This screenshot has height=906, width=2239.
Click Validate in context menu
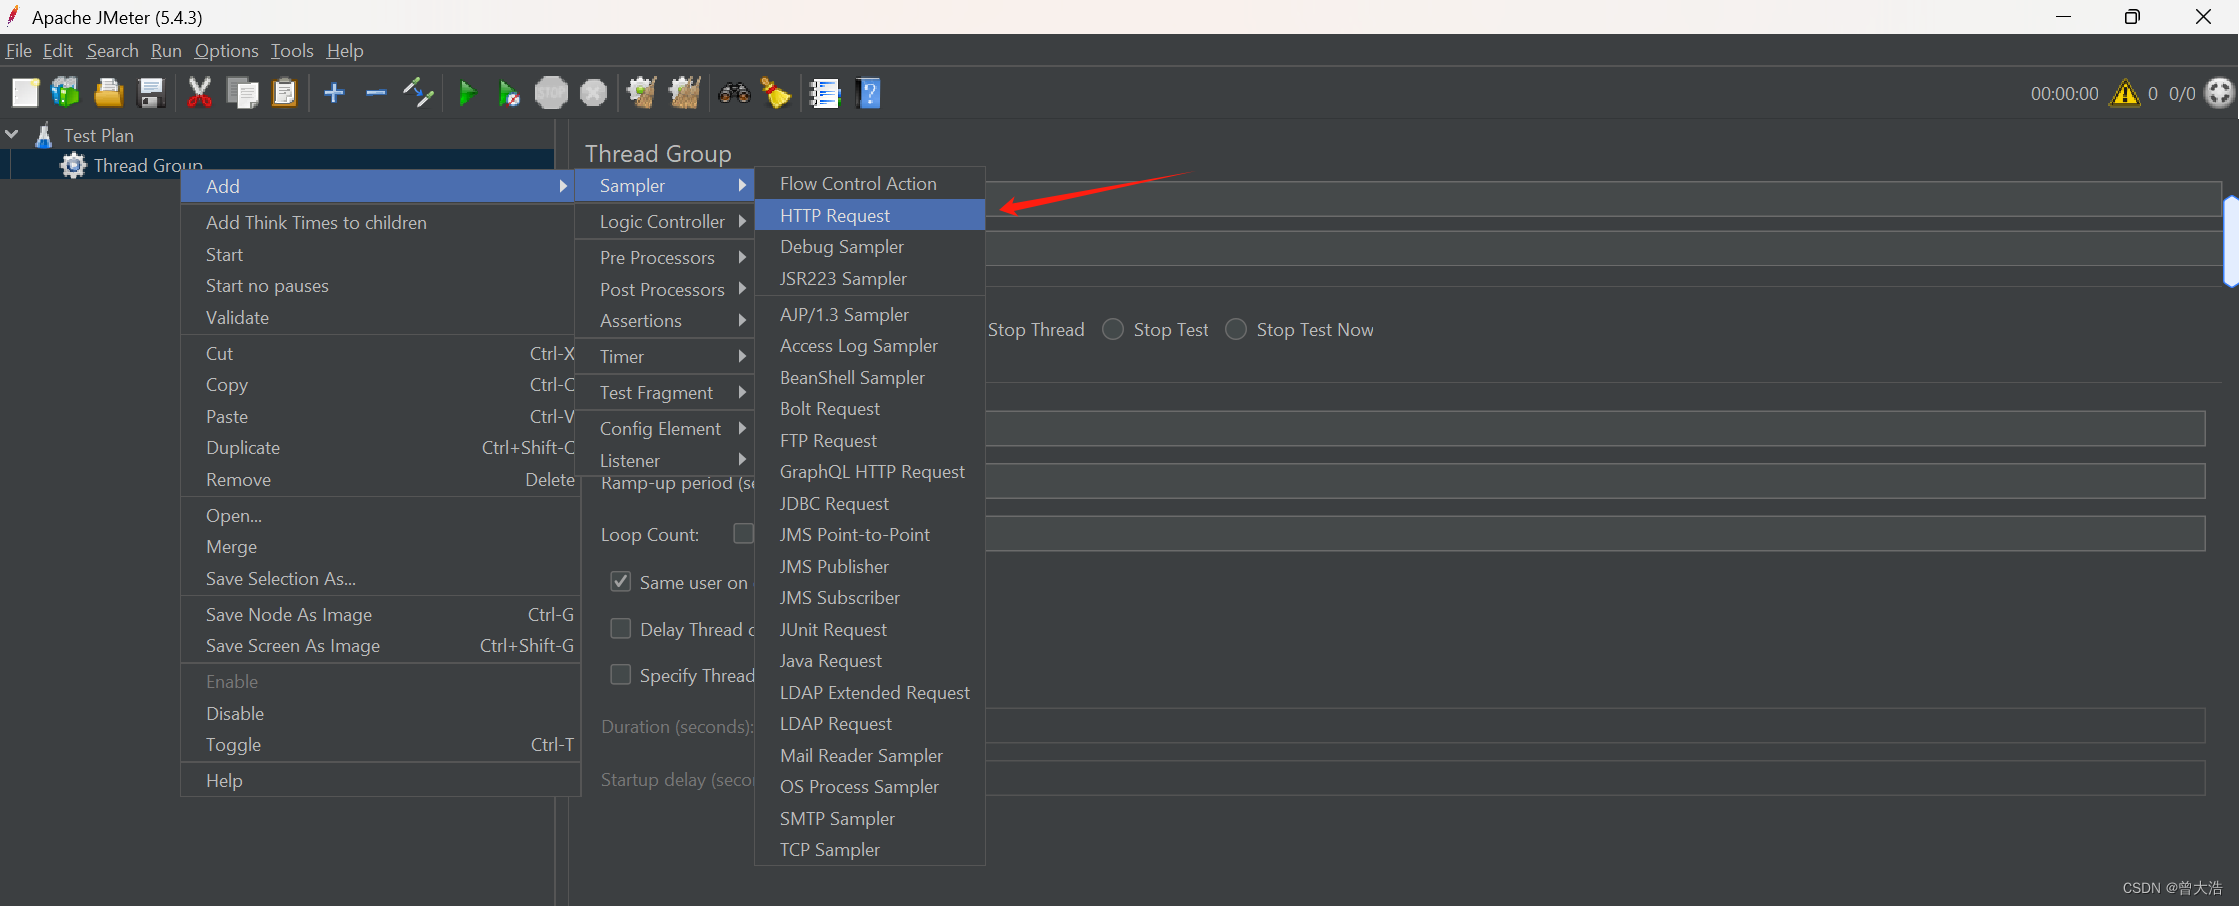[380, 317]
